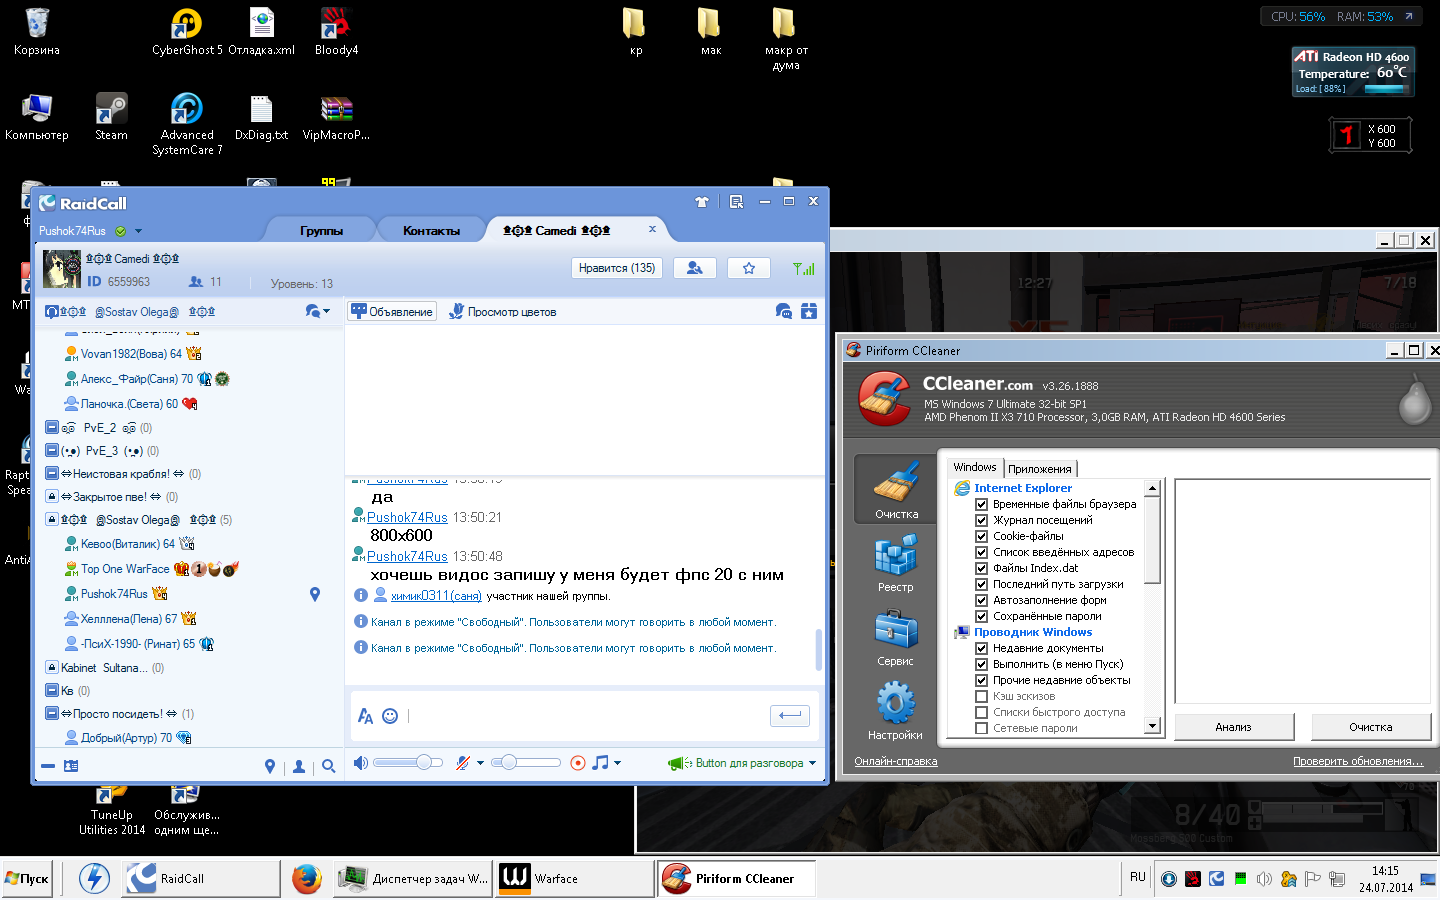Click the Очистка run button in CCleaner
The image size is (1440, 900).
tap(1371, 727)
